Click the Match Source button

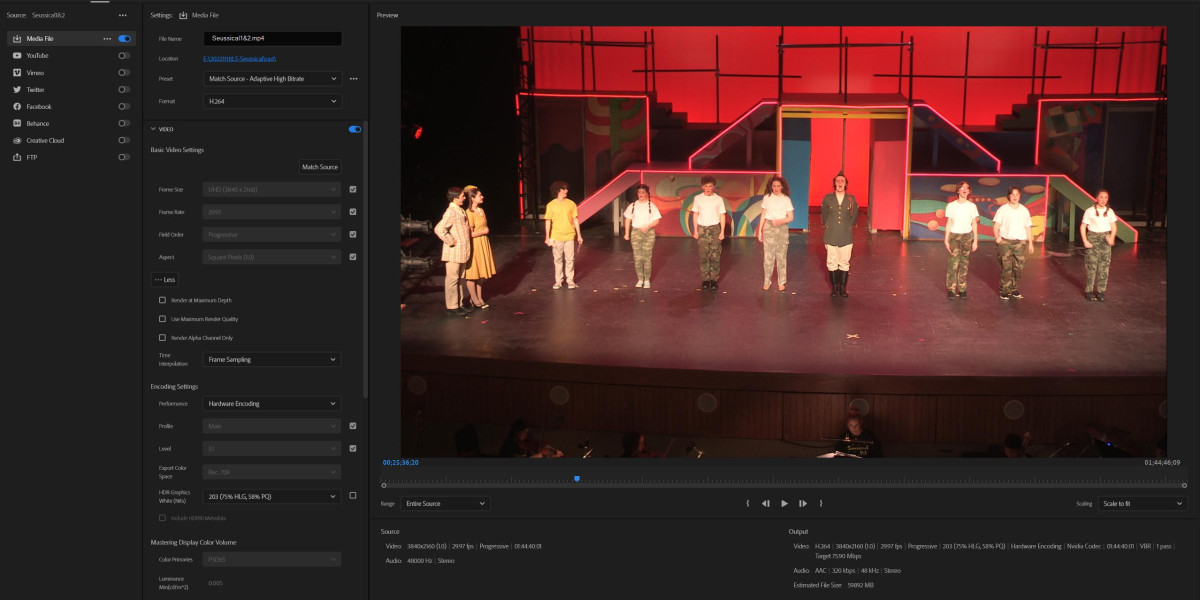tap(320, 167)
